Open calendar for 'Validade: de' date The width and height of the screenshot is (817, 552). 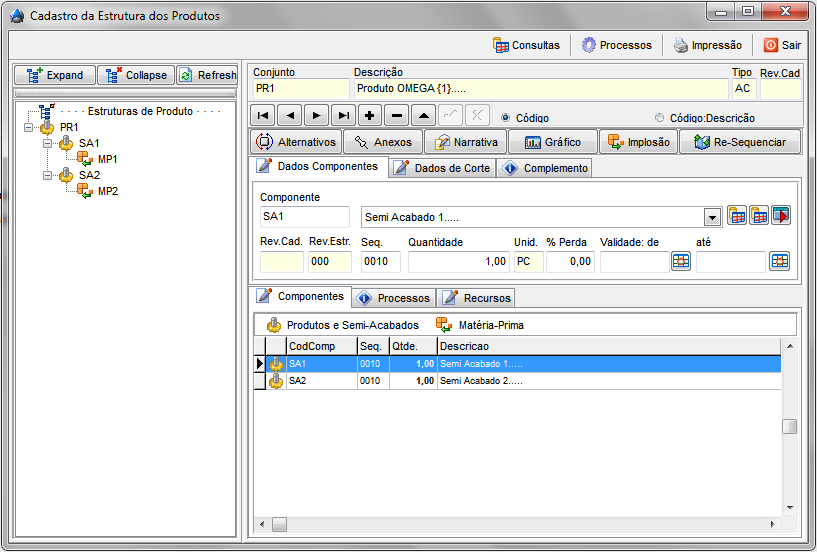point(681,262)
